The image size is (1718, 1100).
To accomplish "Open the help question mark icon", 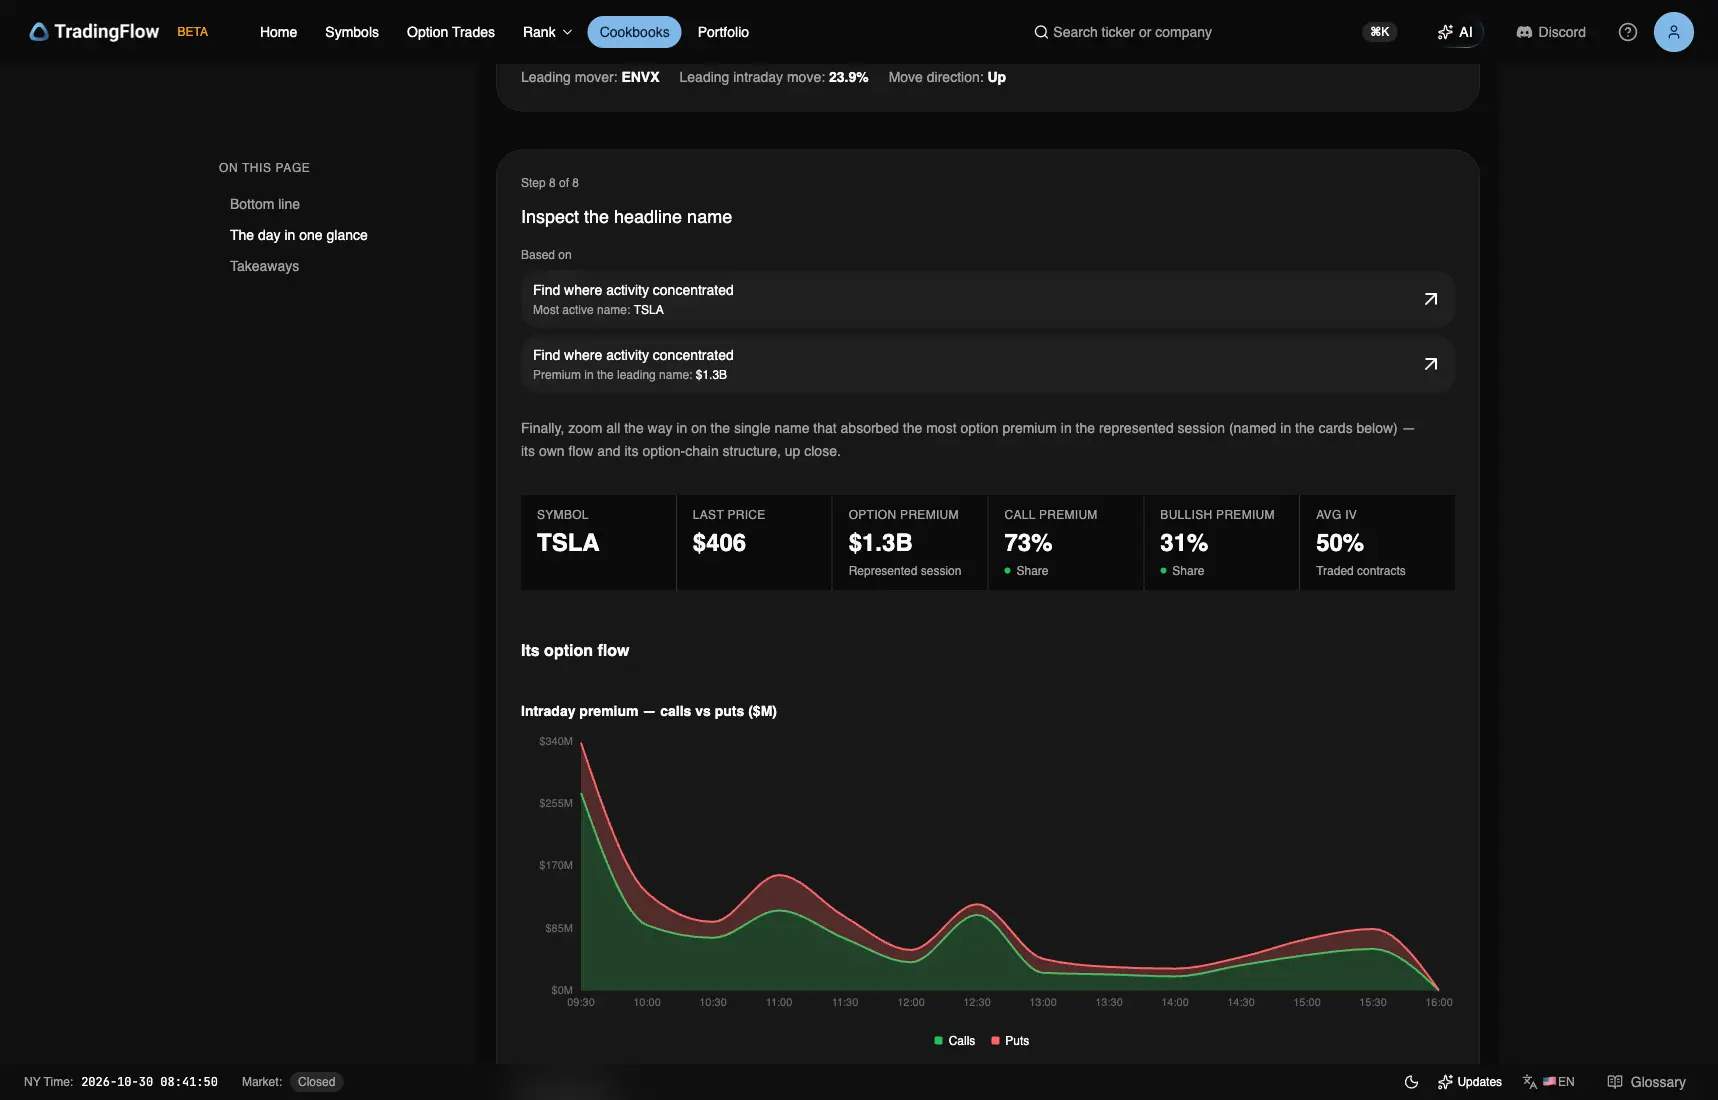I will click(1628, 32).
